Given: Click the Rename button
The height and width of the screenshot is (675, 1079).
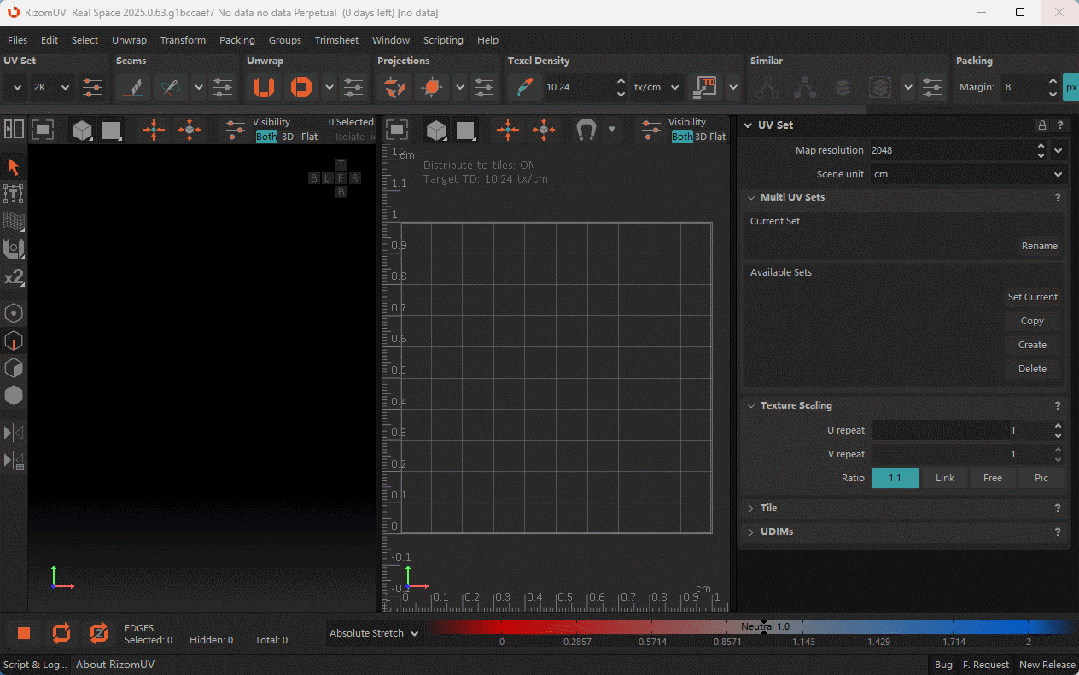Looking at the screenshot, I should tap(1039, 246).
